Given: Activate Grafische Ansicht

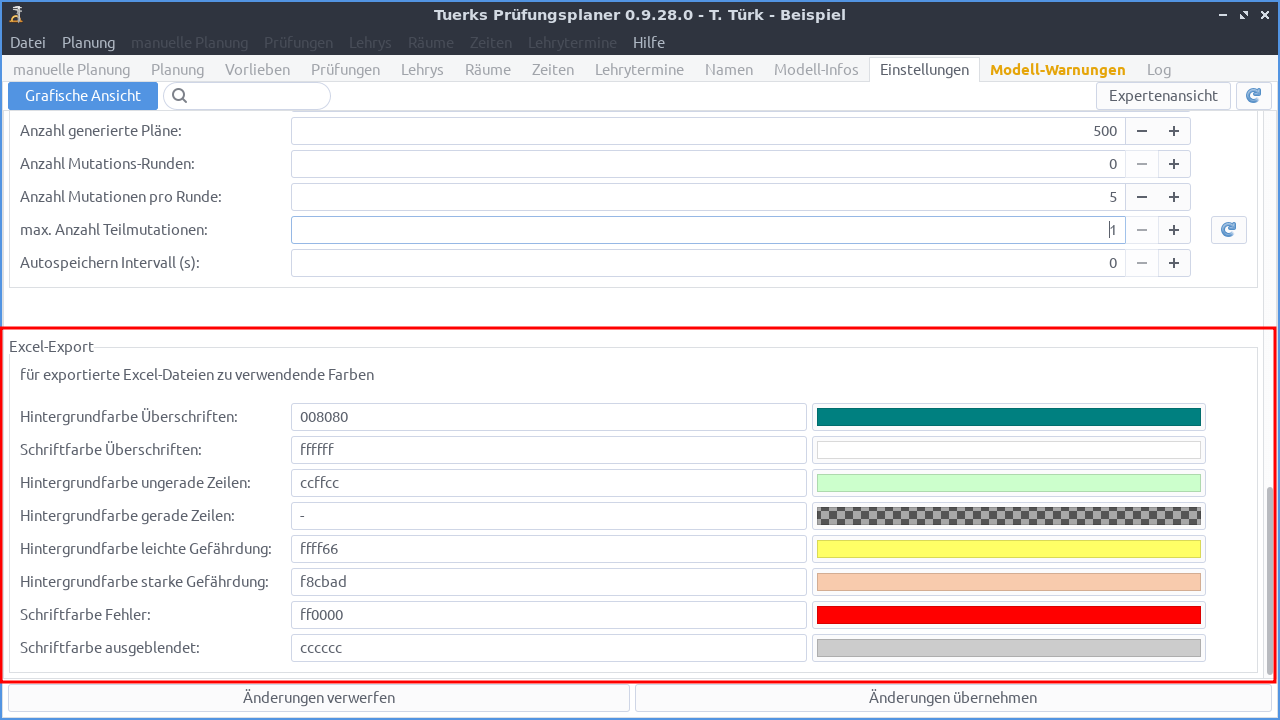Looking at the screenshot, I should pyautogui.click(x=82, y=95).
